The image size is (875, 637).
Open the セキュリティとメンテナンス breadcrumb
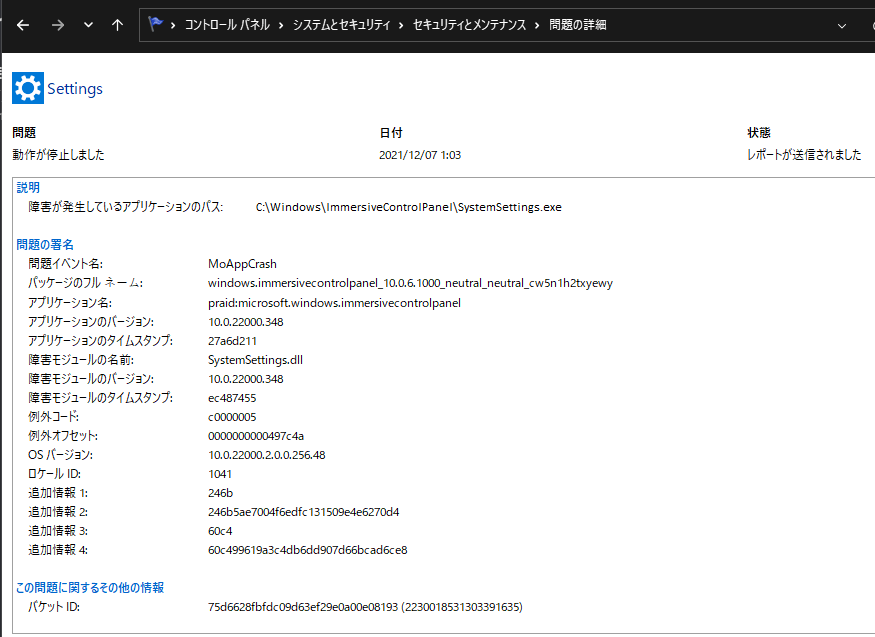pos(469,25)
